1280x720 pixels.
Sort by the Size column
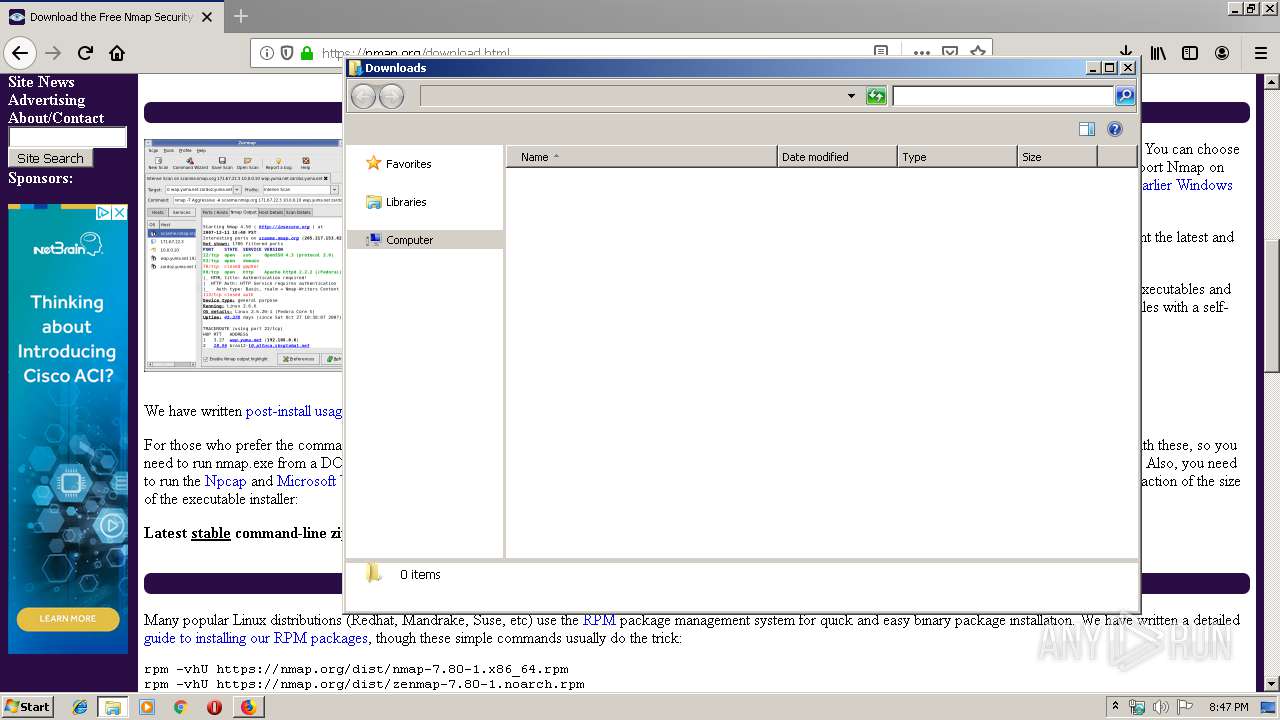tap(1057, 157)
